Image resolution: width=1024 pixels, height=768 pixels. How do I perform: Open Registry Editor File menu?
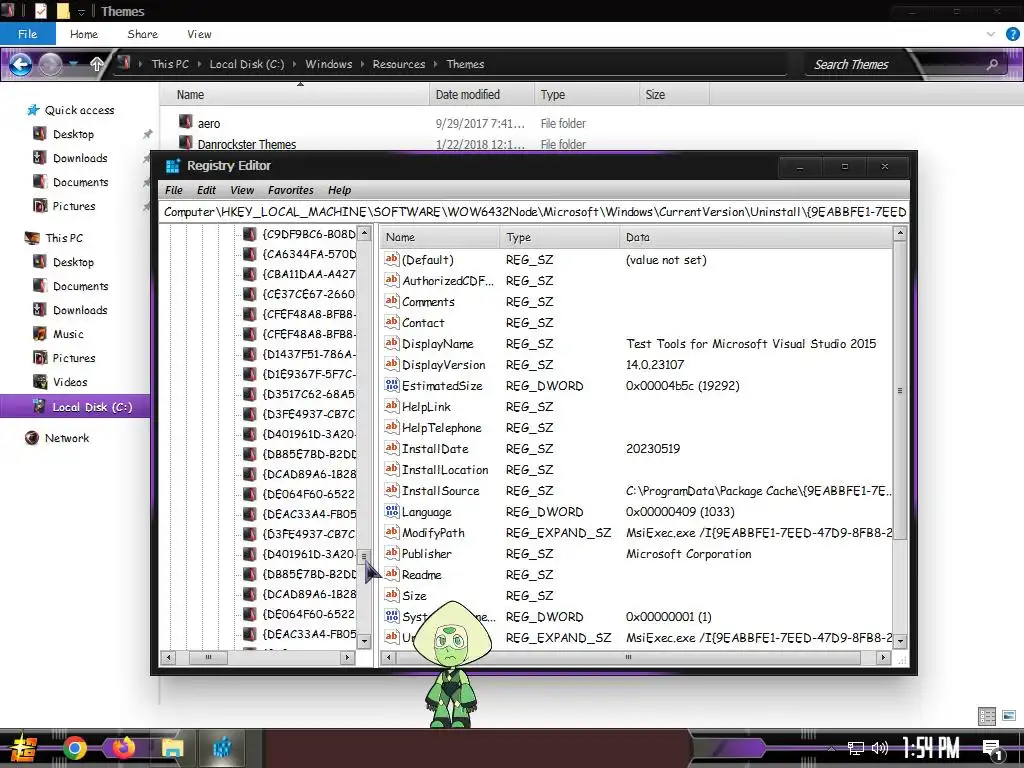click(174, 190)
